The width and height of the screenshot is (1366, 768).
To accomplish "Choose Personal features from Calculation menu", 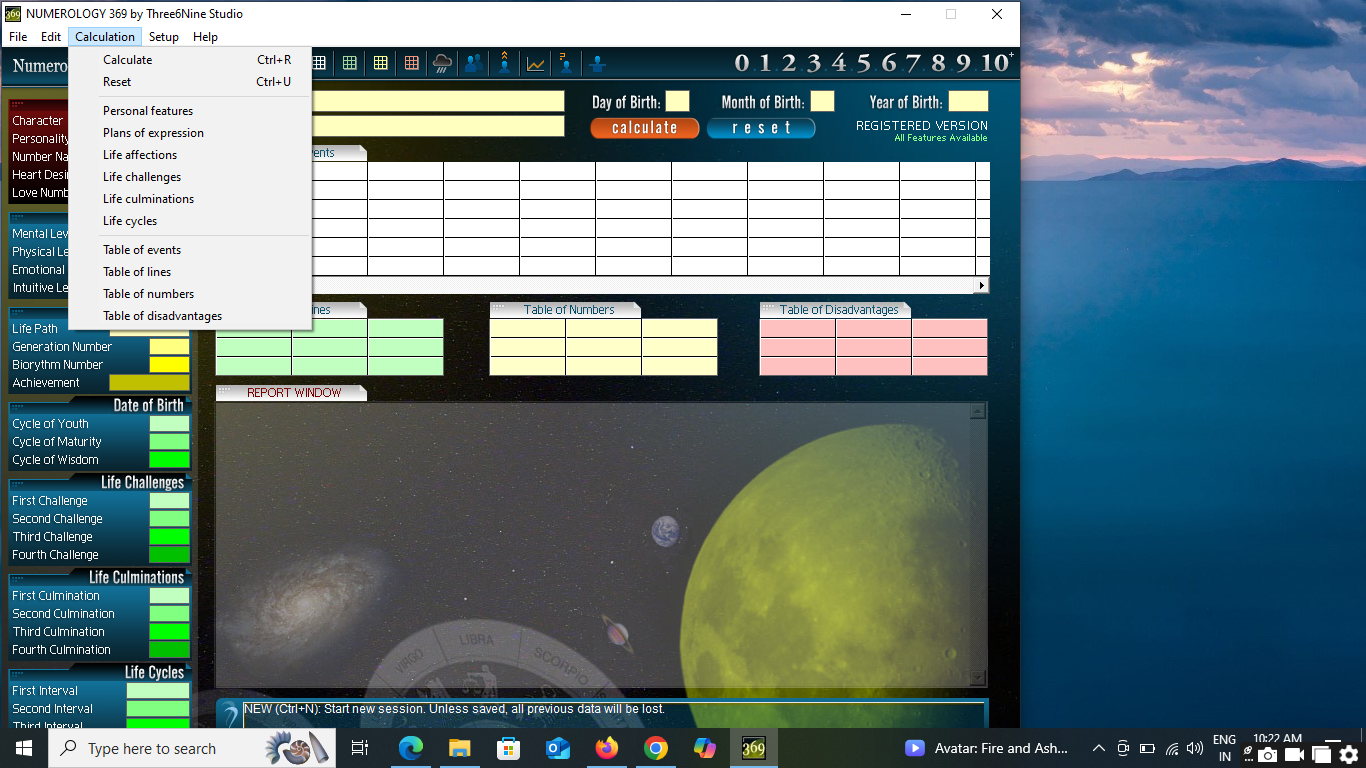I will [148, 111].
